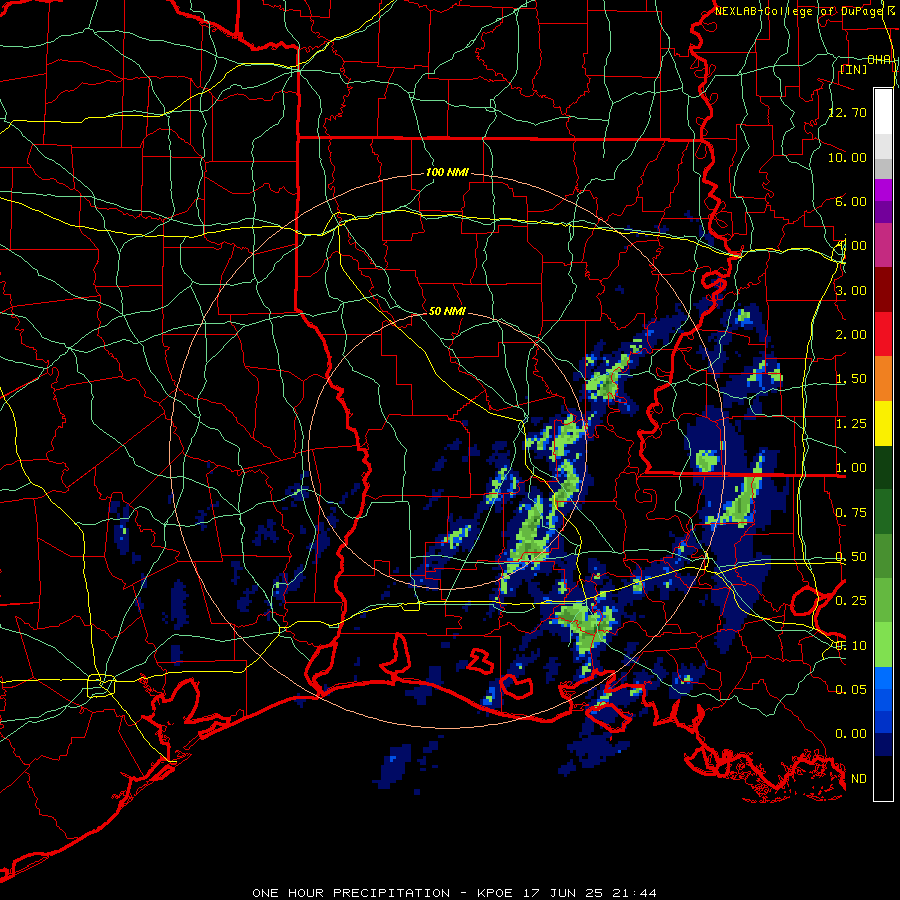Screen dimensions: 900x900
Task: Click the NEXLAB-College of DuPage header text
Action: 800,11
